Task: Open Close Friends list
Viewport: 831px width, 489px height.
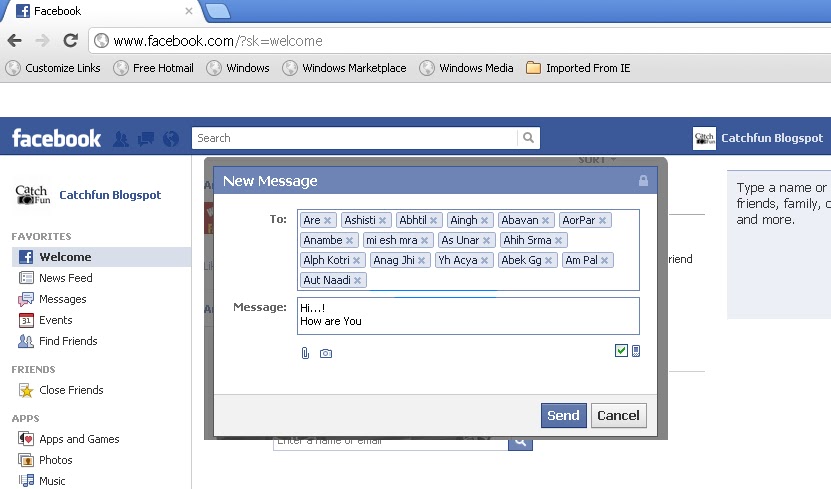Action: point(61,390)
